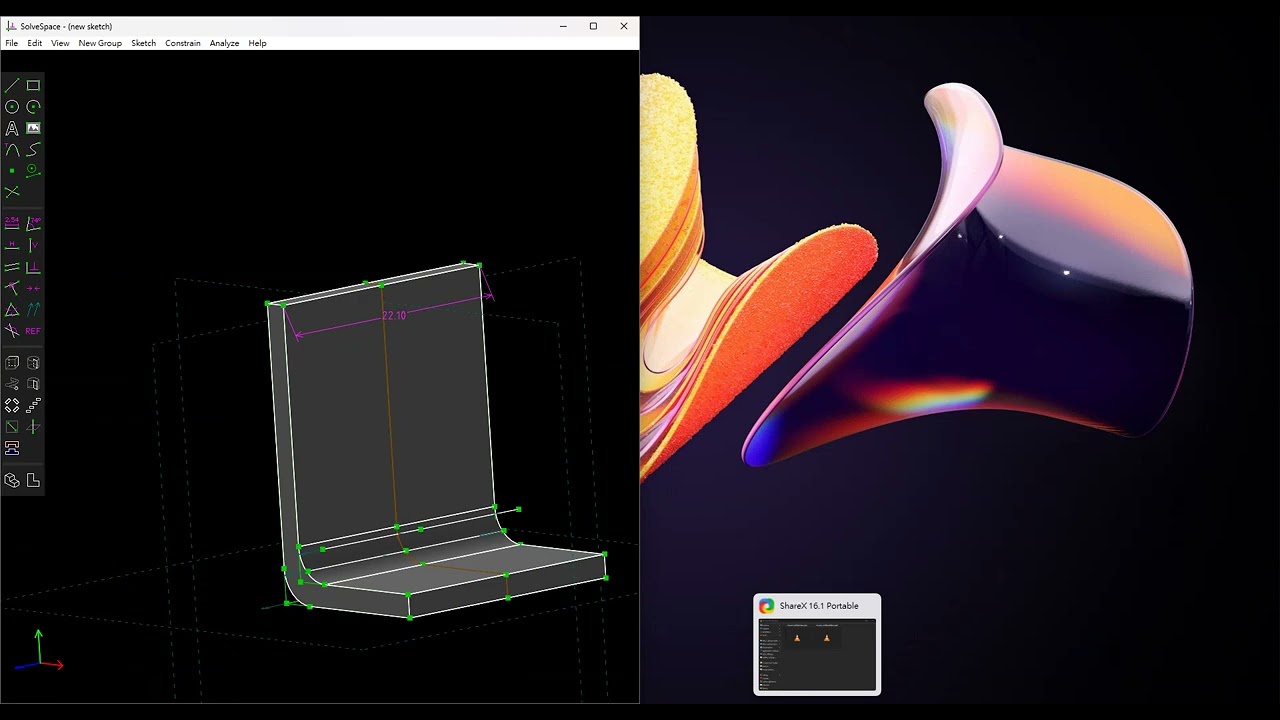Select the Datum Point tool

pos(12,170)
